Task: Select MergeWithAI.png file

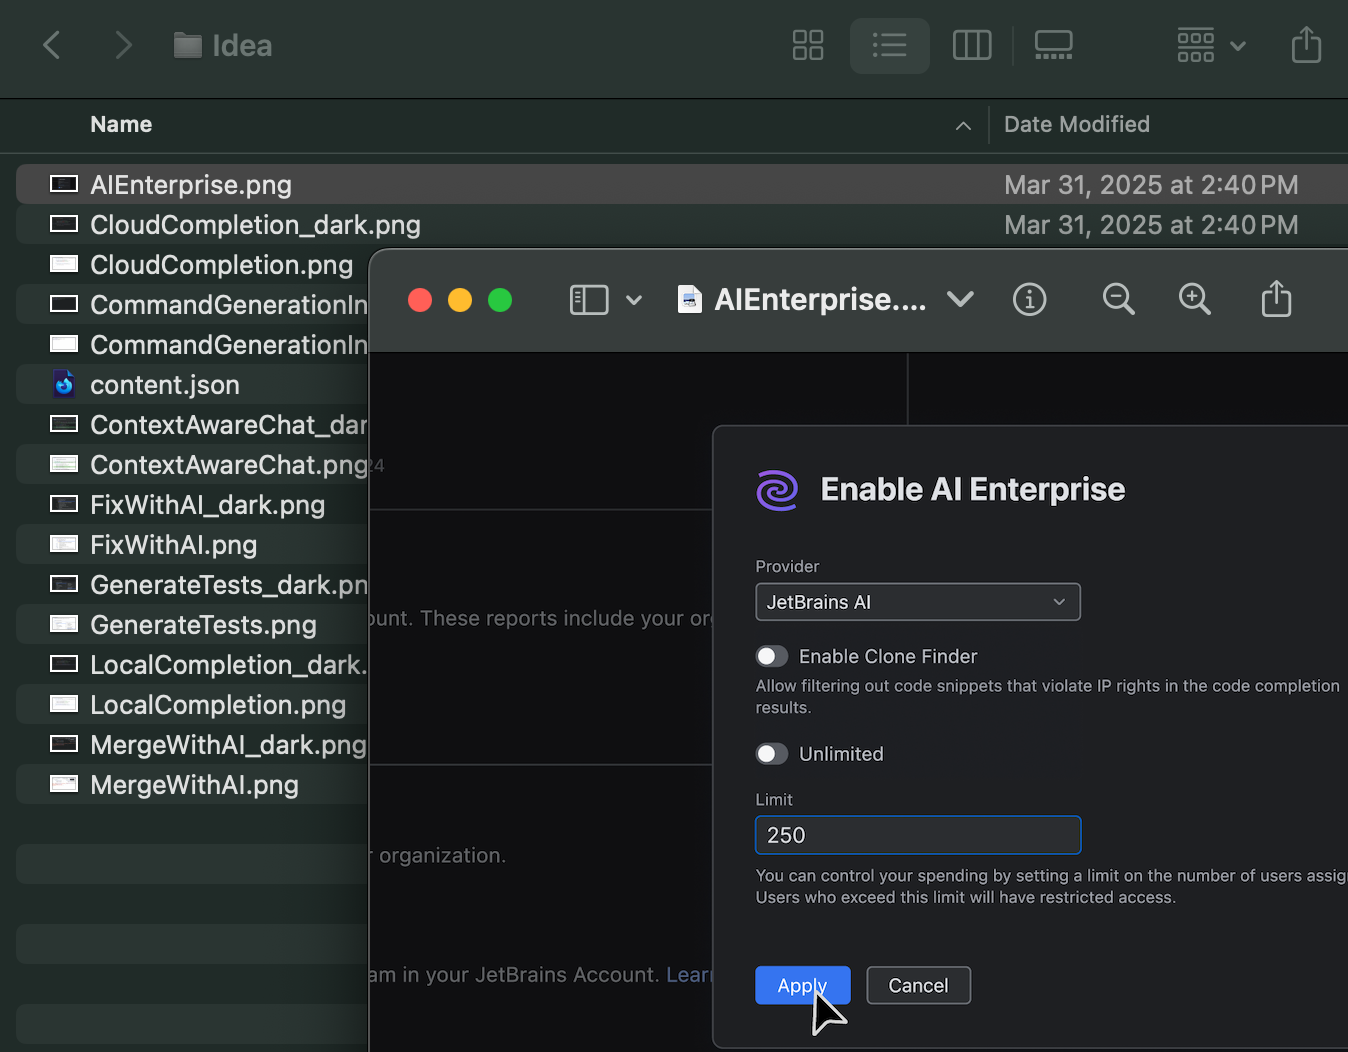Action: 194,785
